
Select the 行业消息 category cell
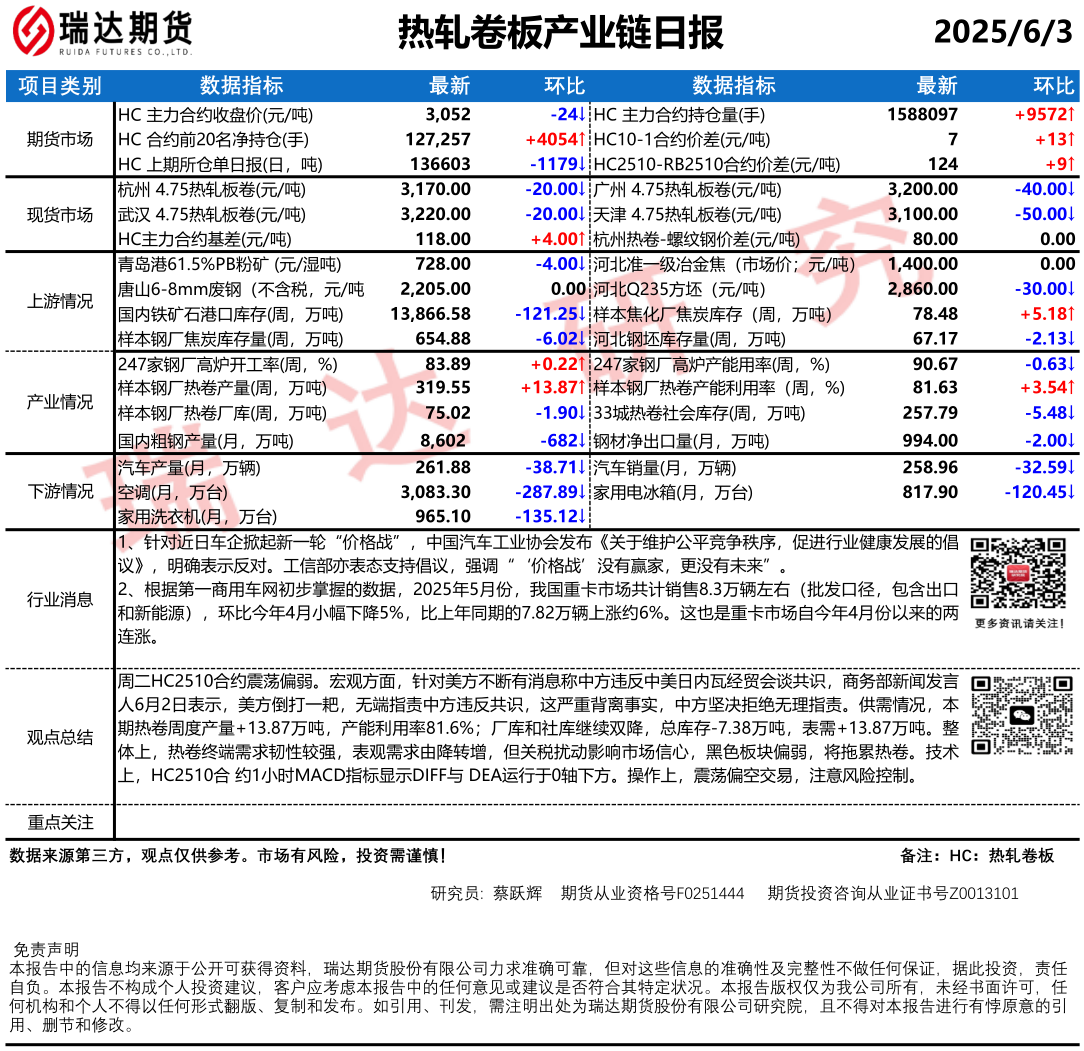tap(60, 599)
